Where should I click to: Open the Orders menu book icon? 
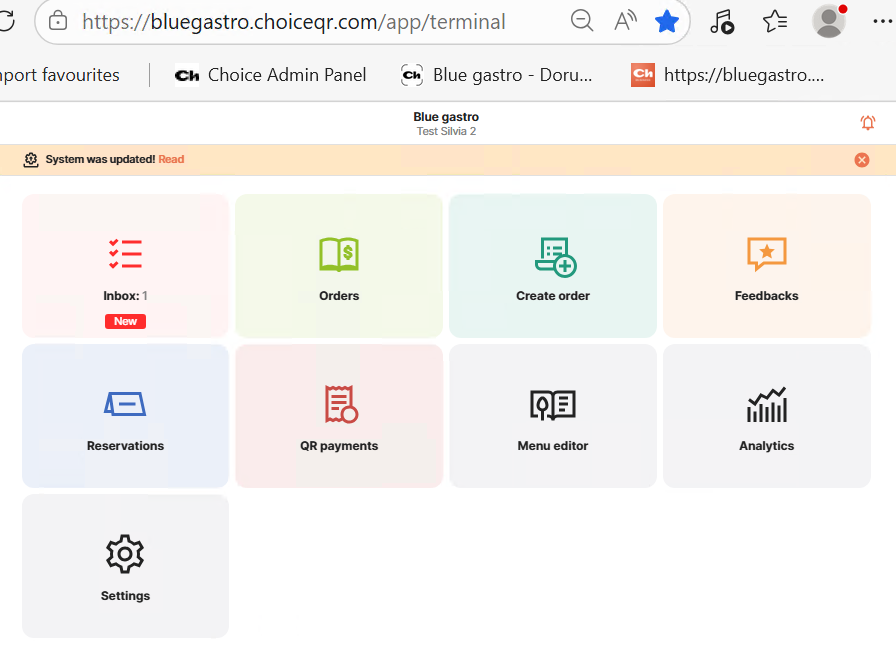click(339, 254)
